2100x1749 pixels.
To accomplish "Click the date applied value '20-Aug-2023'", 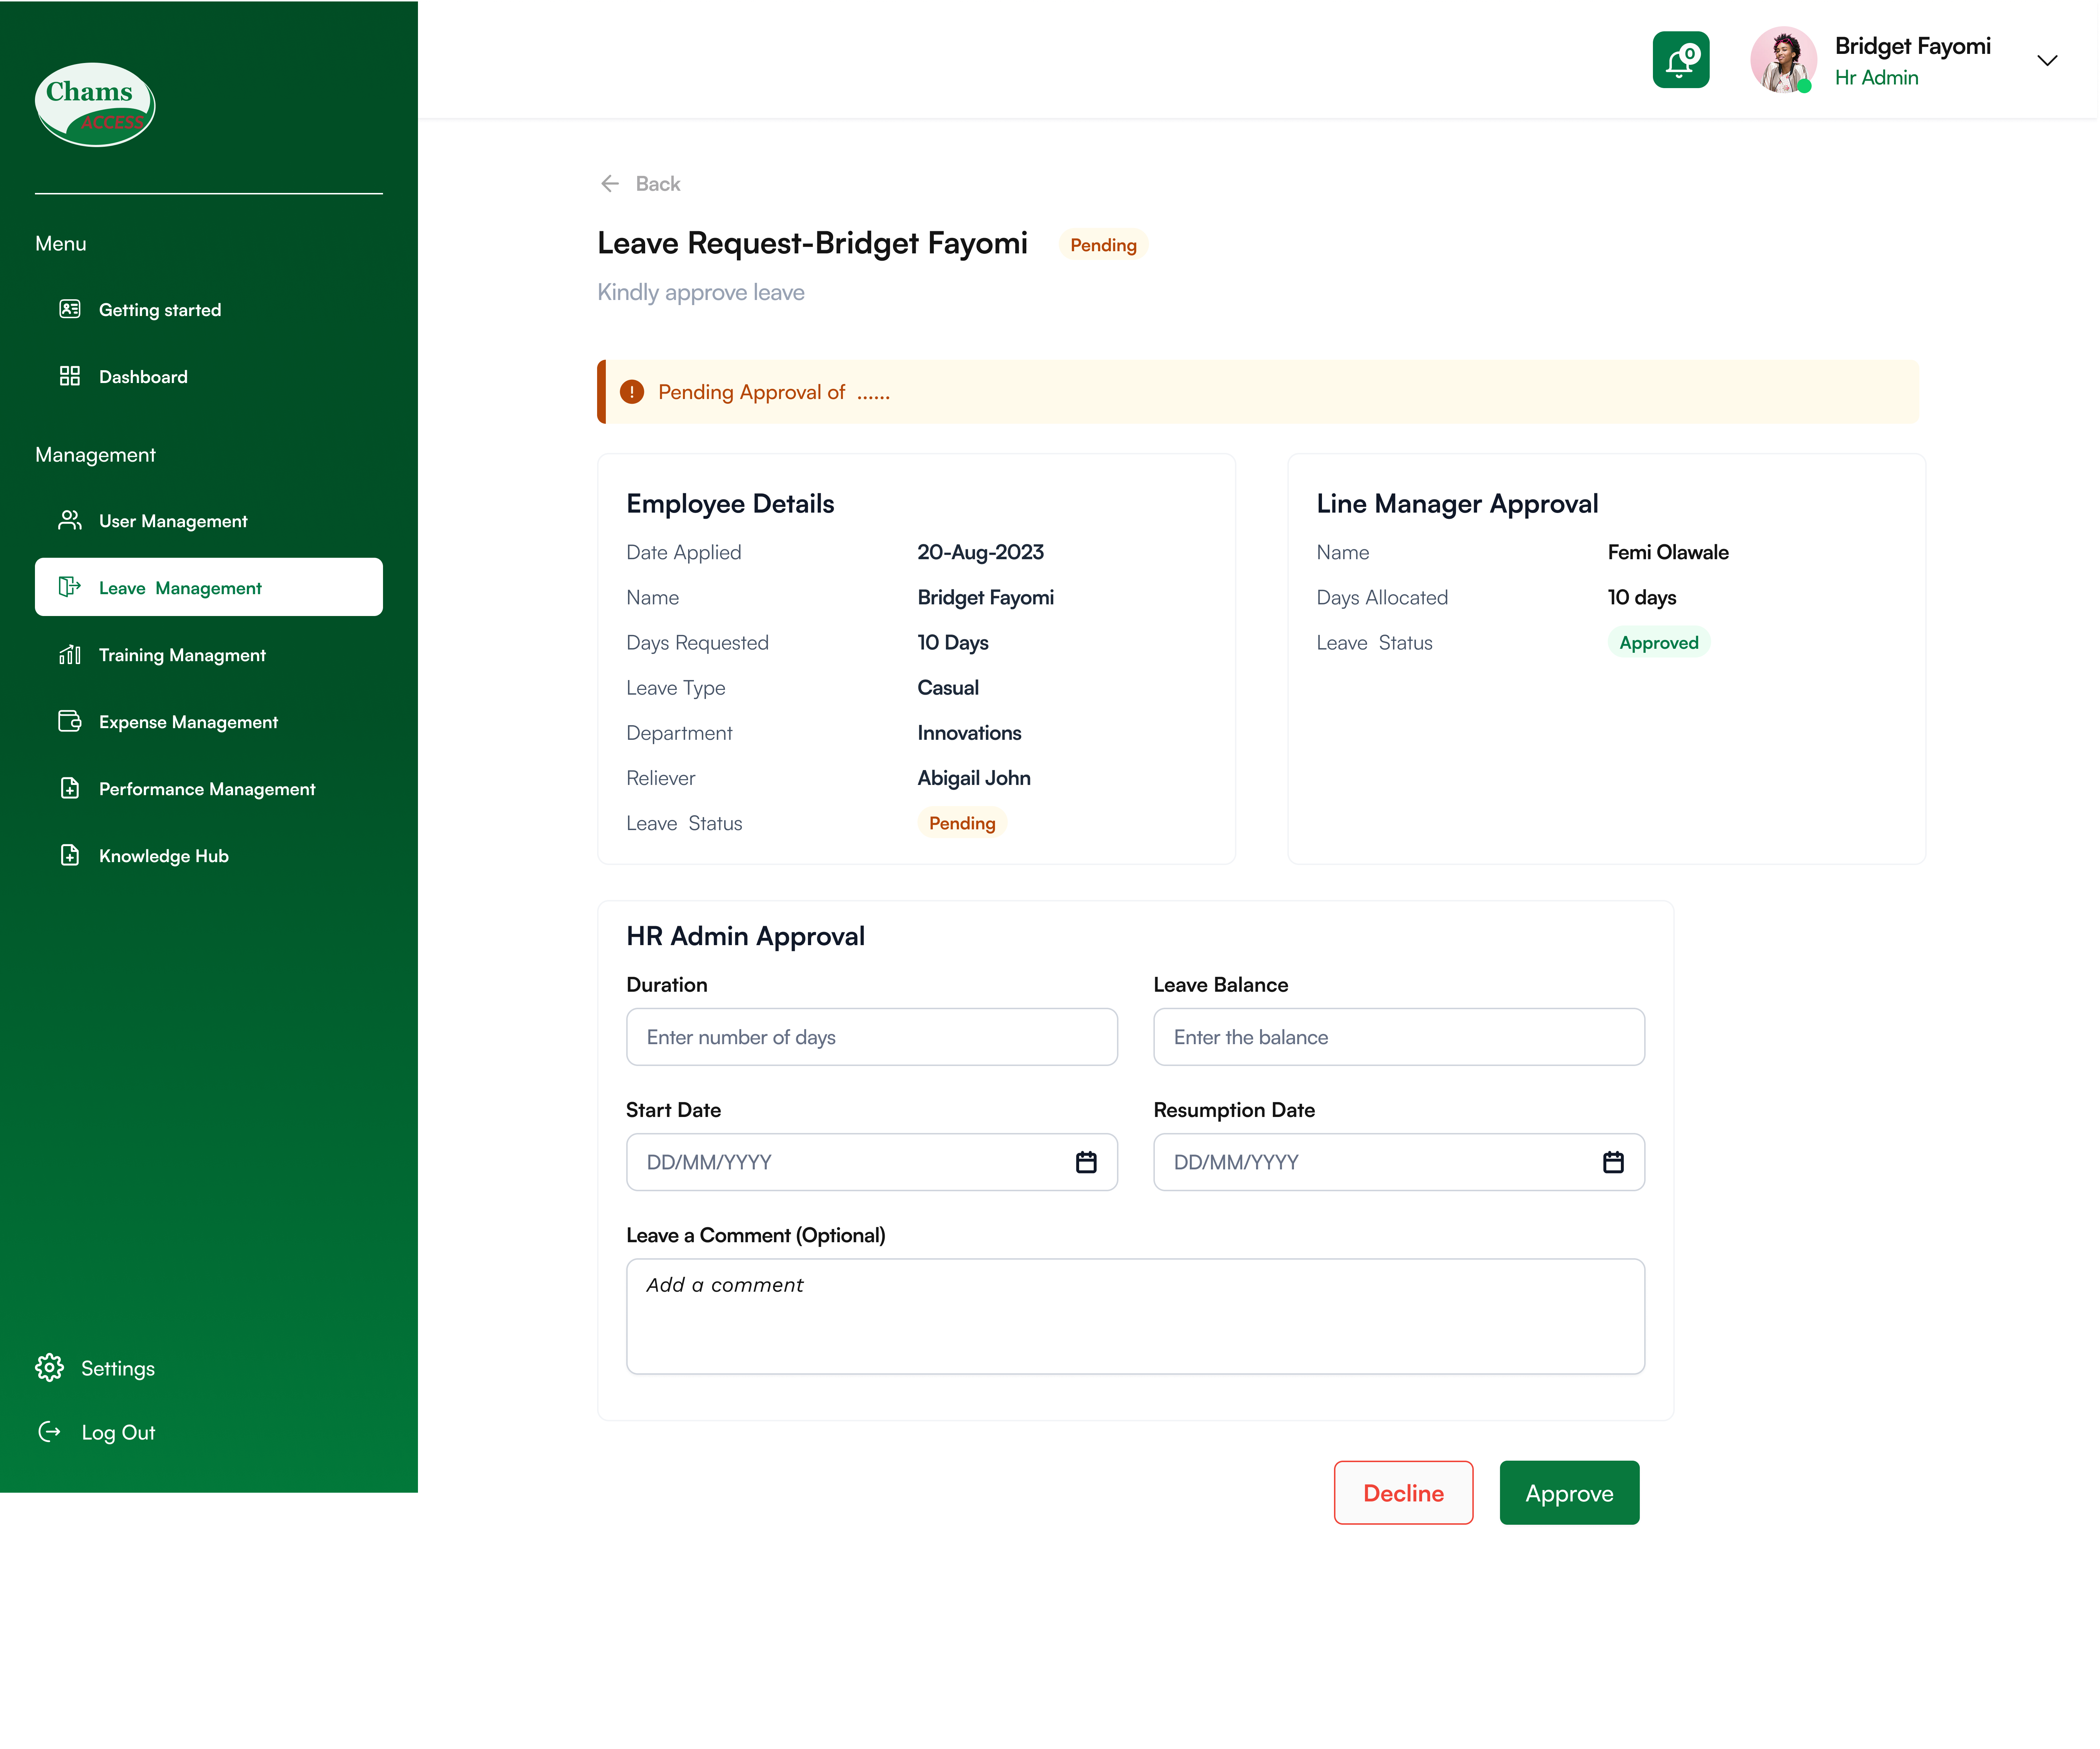I will pos(981,552).
